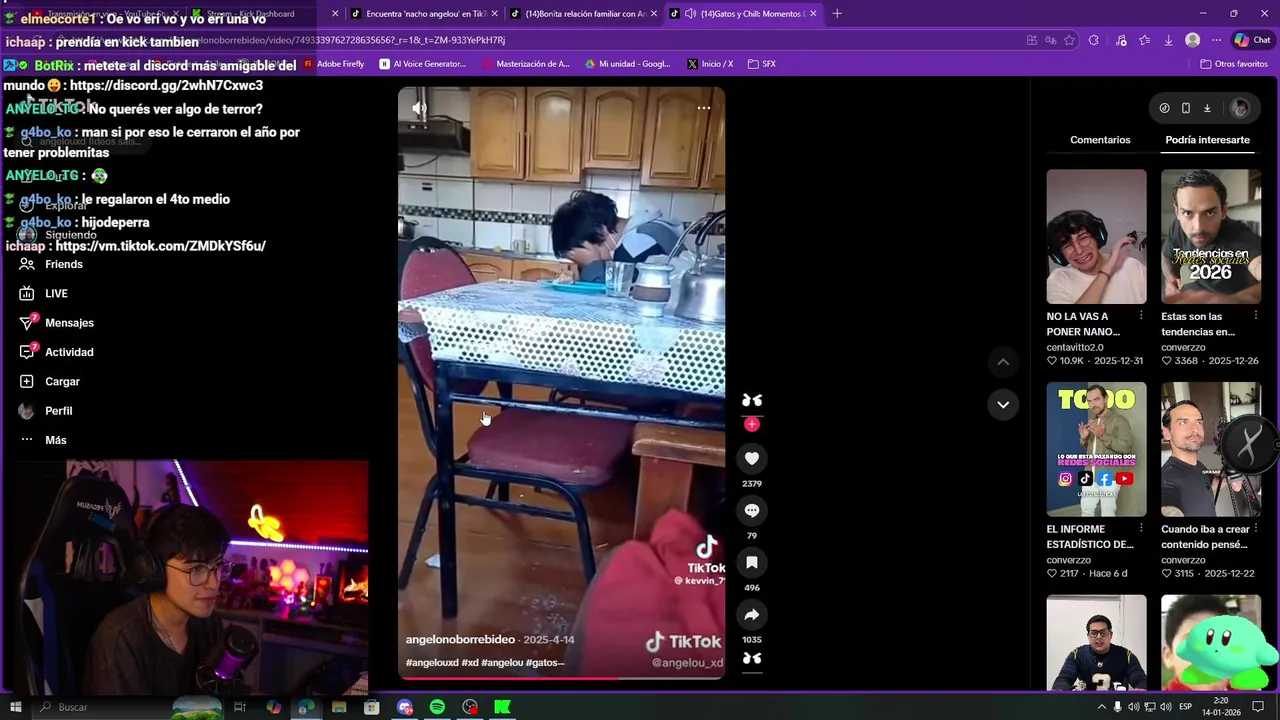Open the Adobe Firefly bookmark

334,64
